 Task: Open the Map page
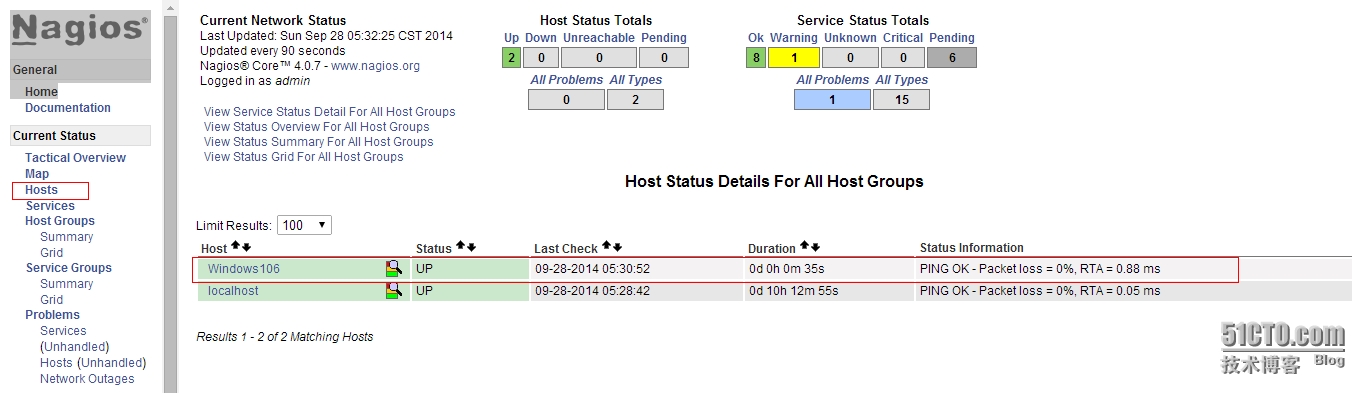click(x=37, y=174)
